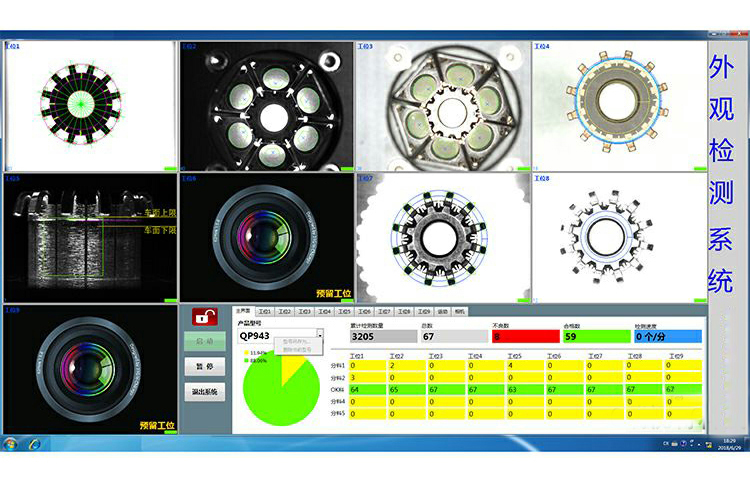Select the station 1 gear overlay image
Viewport: 750px width, 485px height.
(90, 105)
